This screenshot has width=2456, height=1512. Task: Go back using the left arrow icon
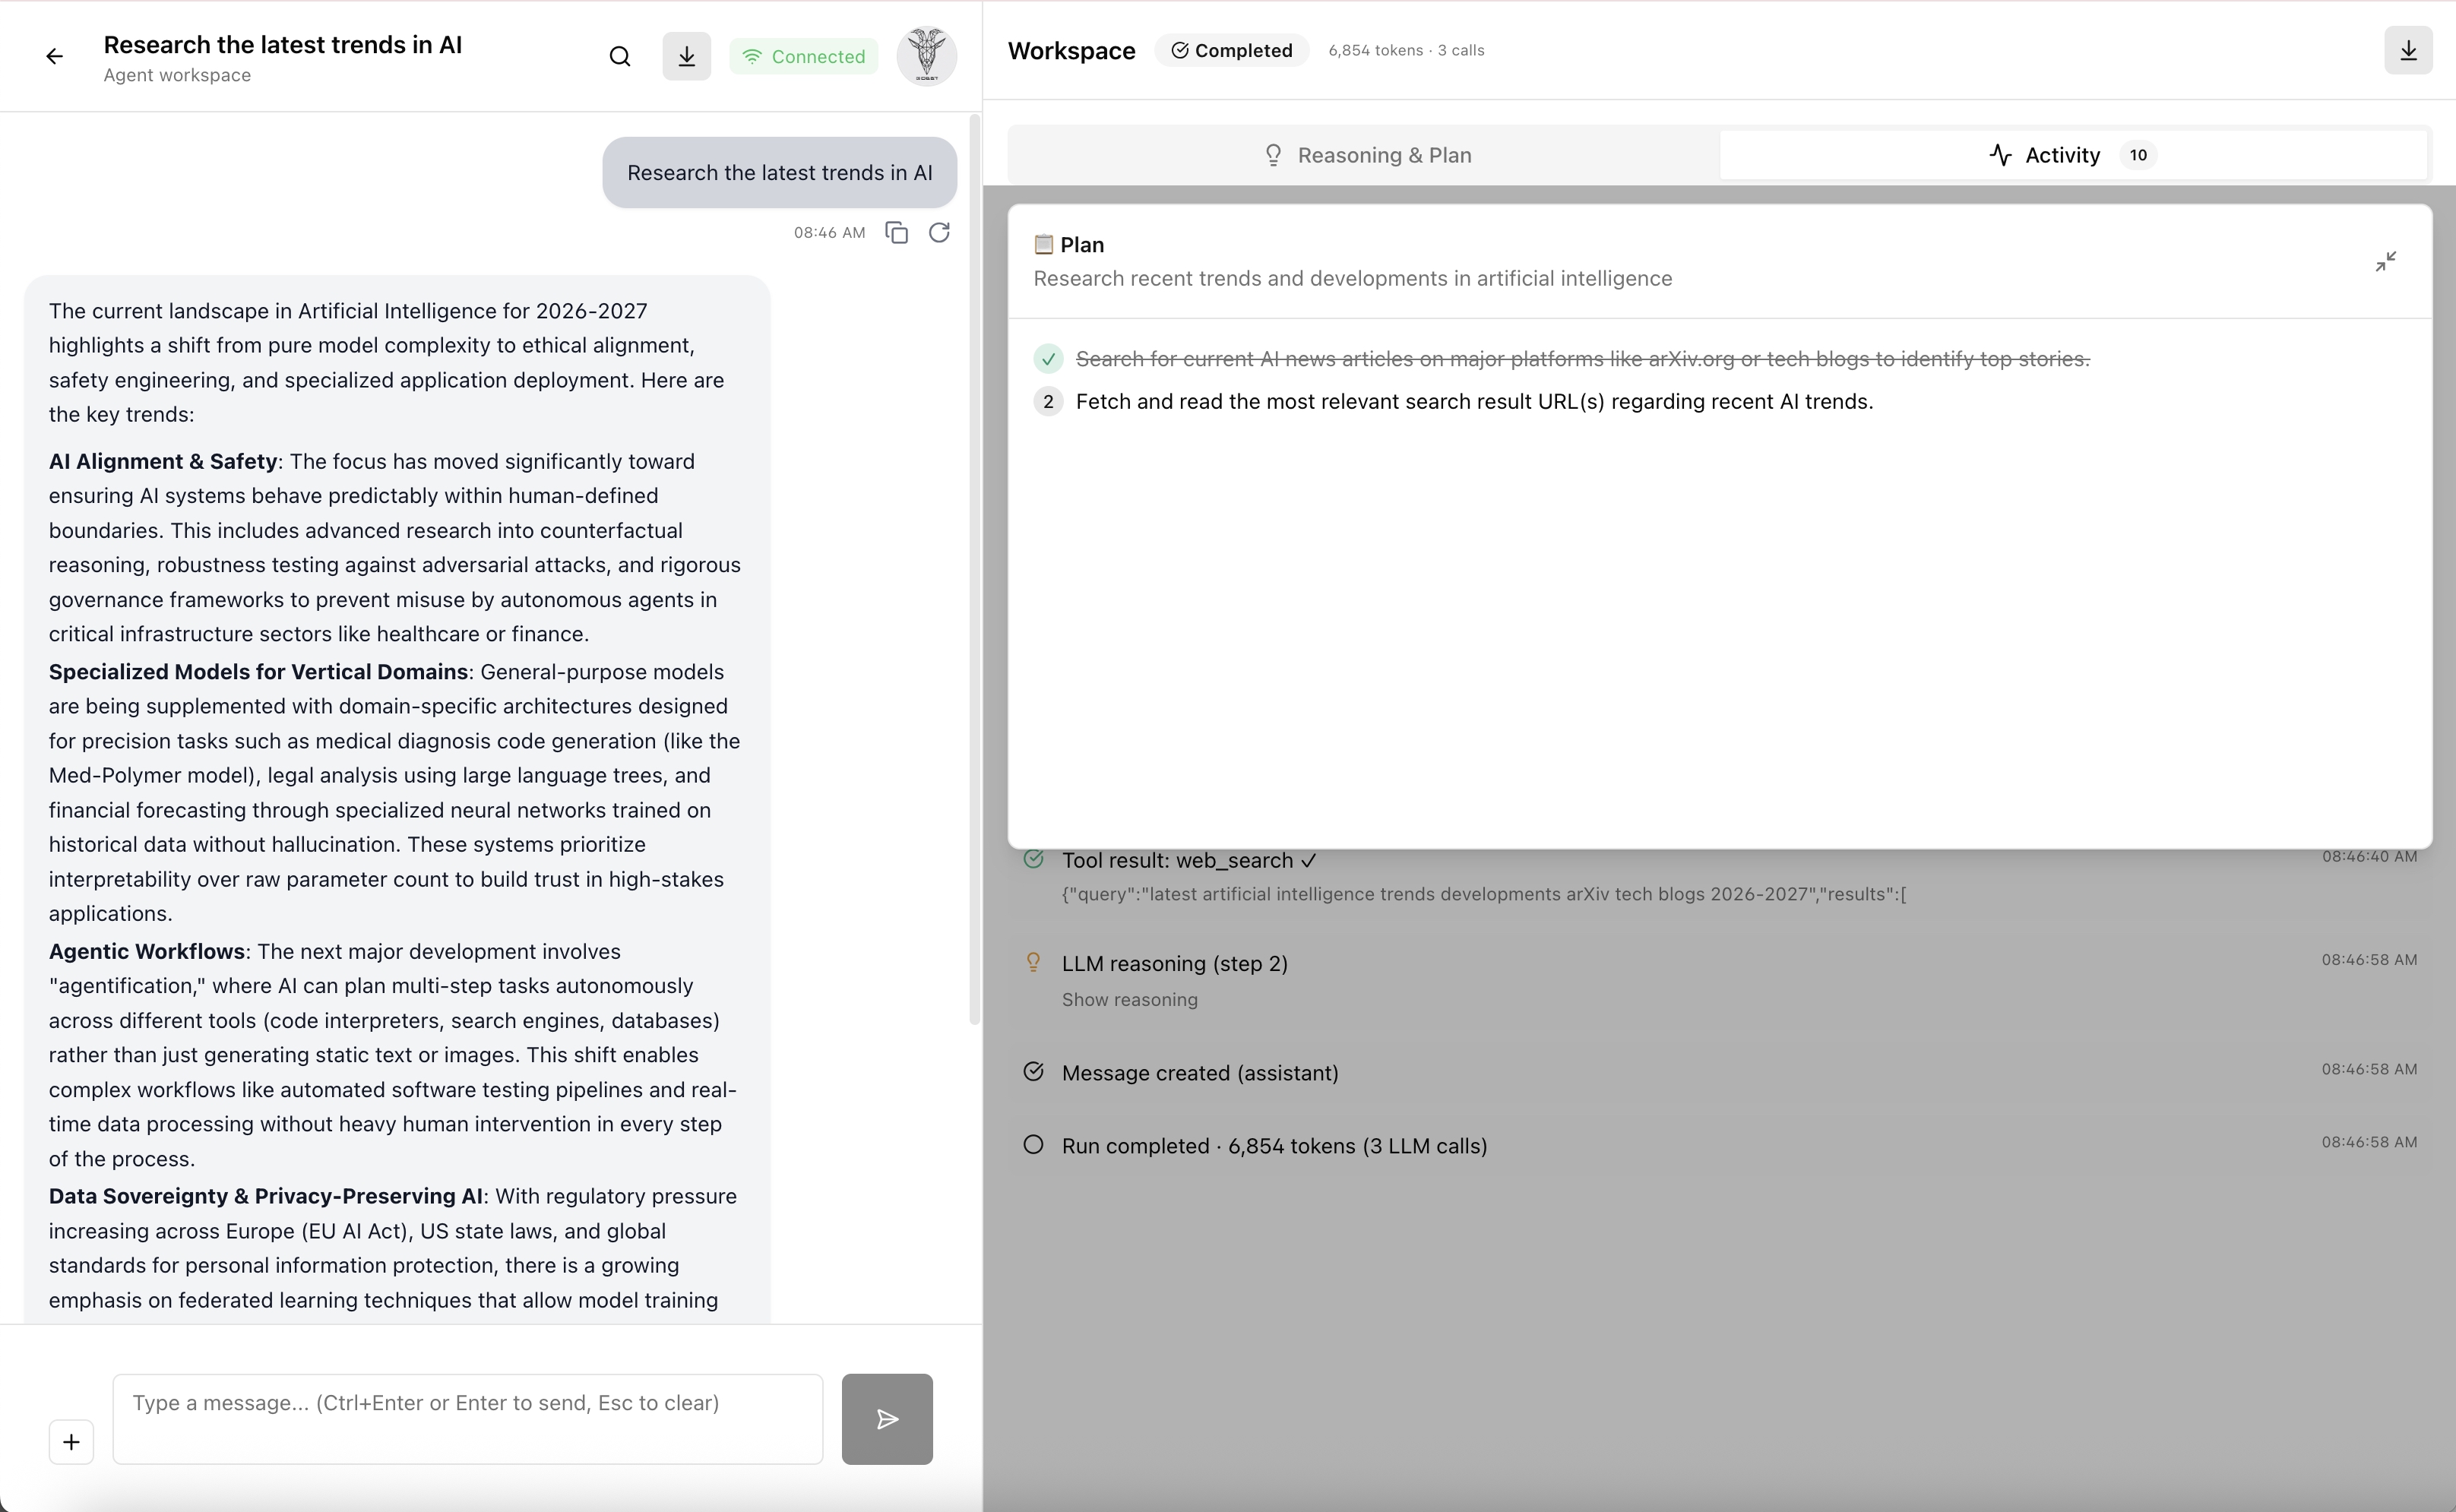click(55, 57)
